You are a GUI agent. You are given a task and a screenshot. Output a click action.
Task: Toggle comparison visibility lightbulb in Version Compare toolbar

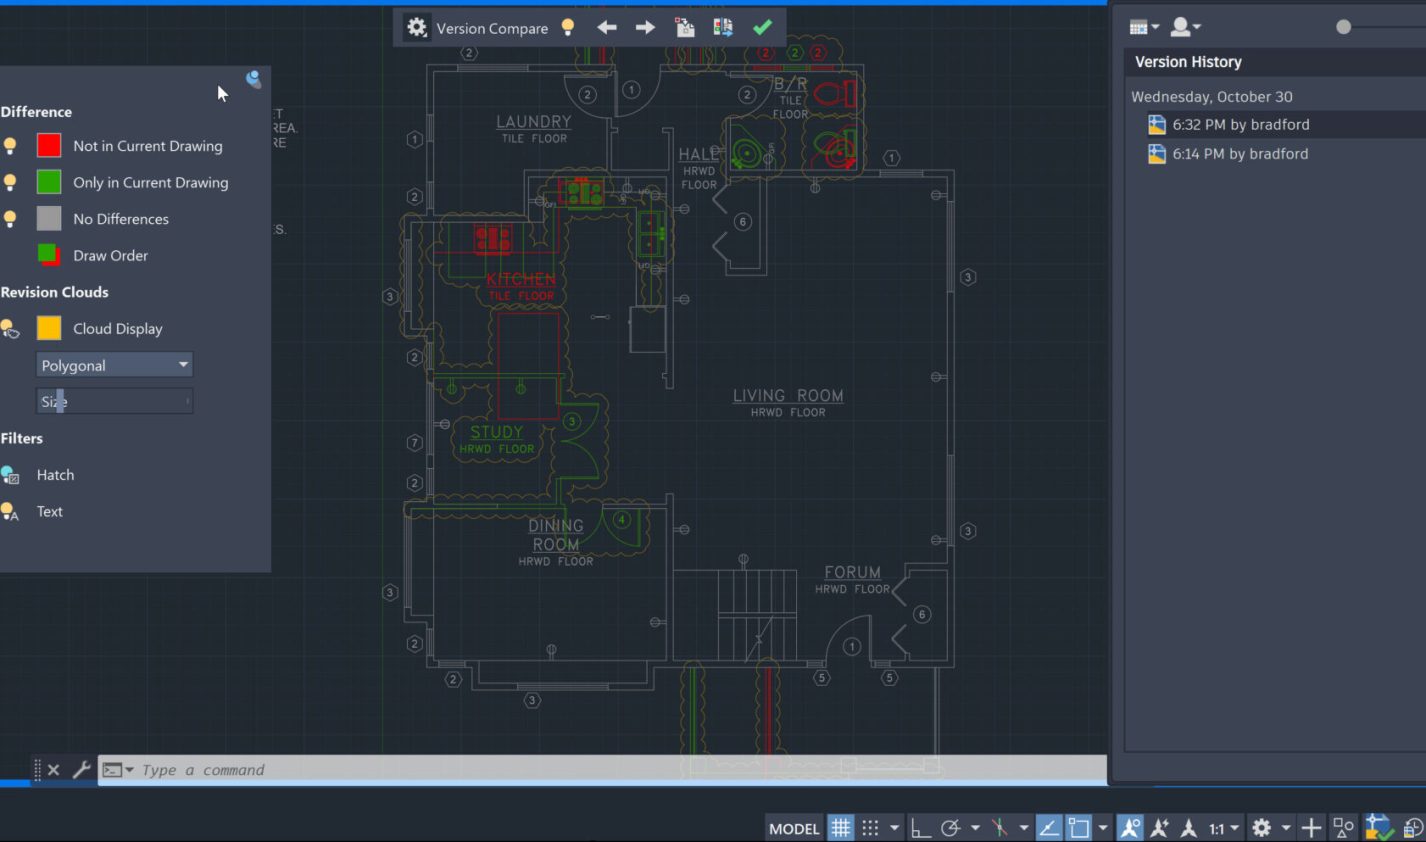pyautogui.click(x=568, y=28)
